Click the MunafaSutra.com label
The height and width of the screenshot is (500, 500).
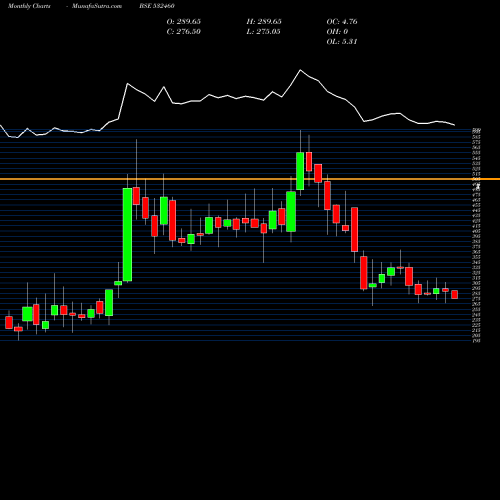[x=97, y=6]
